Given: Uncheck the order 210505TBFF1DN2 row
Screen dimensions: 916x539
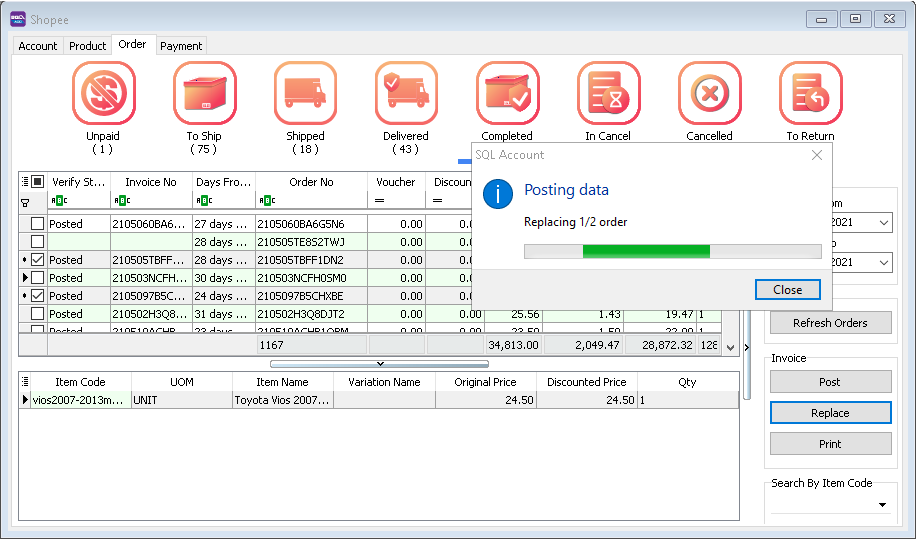Looking at the screenshot, I should pyautogui.click(x=37, y=260).
